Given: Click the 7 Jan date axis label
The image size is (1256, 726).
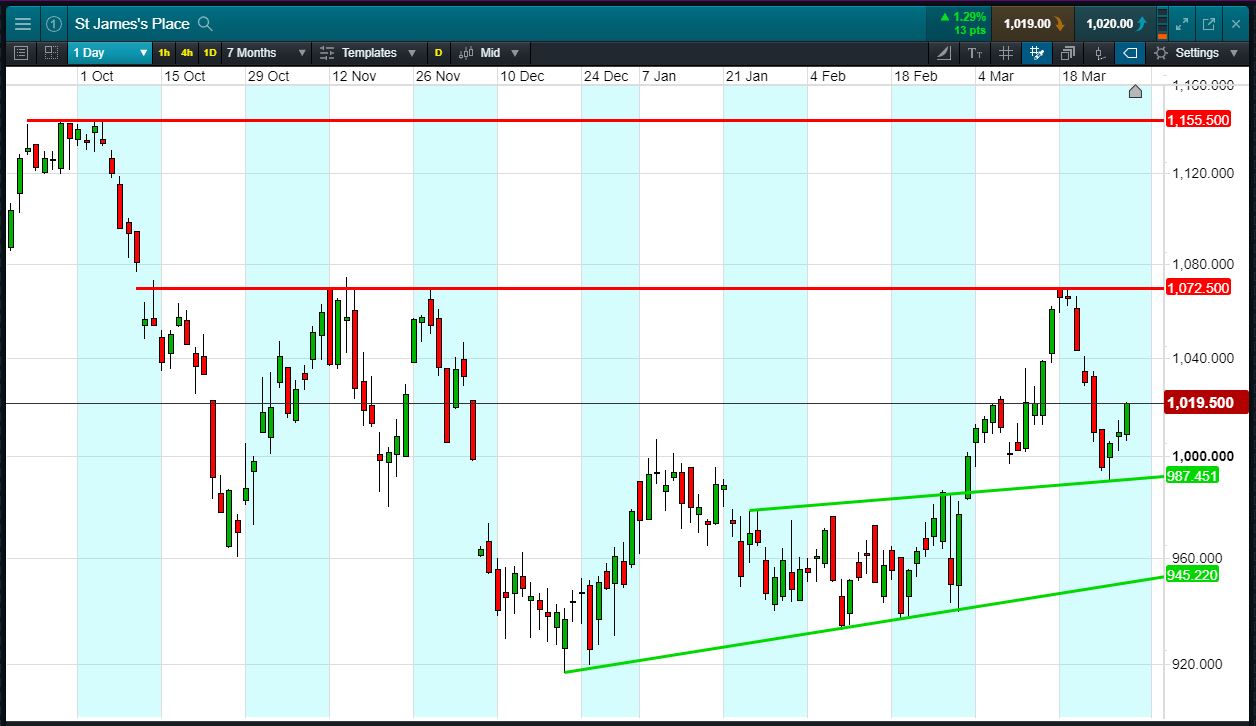Looking at the screenshot, I should (659, 76).
